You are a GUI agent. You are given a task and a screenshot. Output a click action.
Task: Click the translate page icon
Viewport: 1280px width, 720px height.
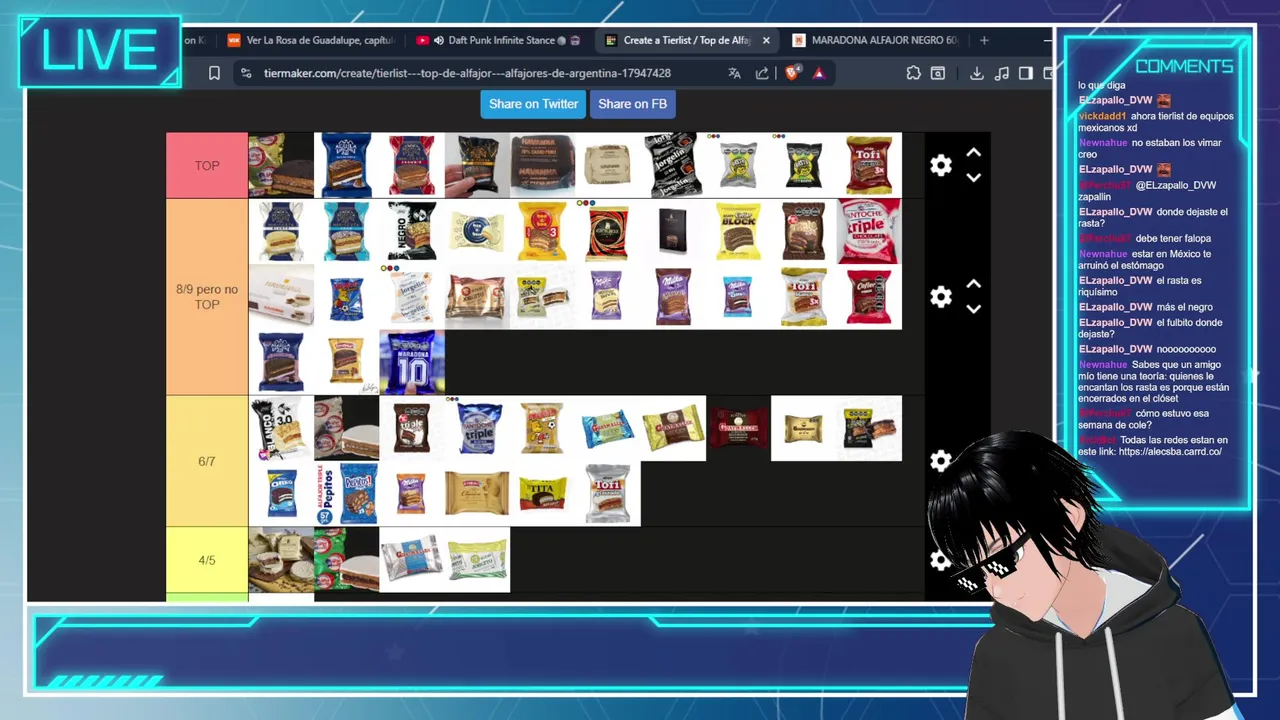734,73
